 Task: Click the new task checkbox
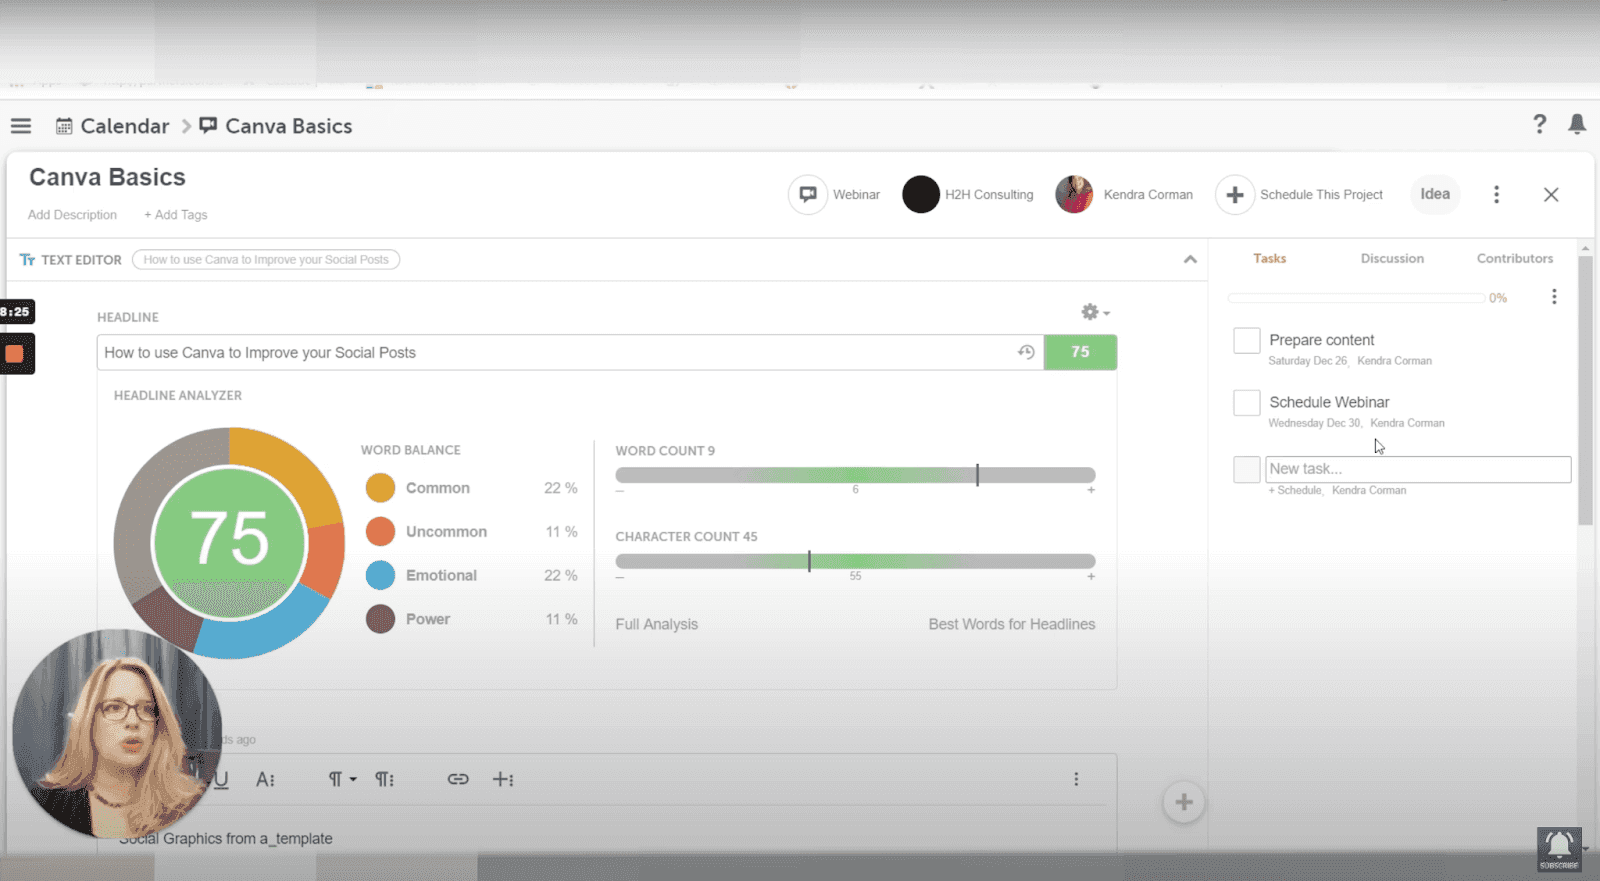click(x=1247, y=469)
